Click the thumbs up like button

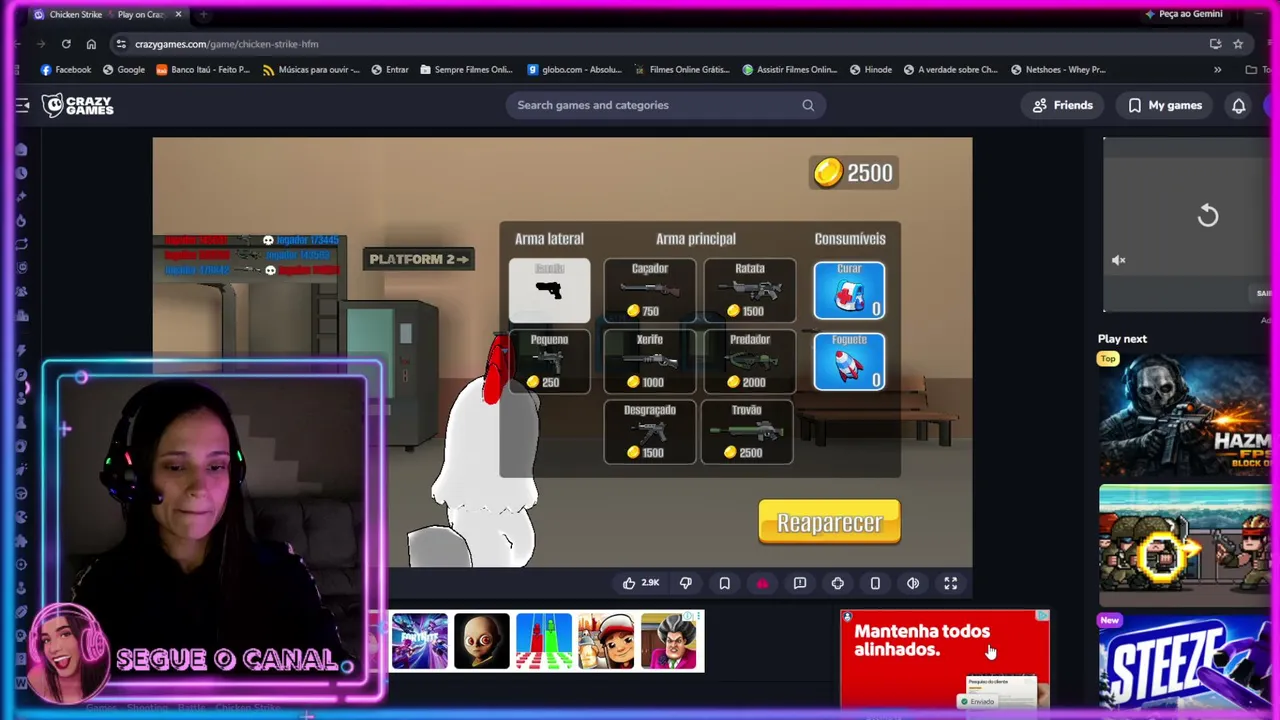629,583
